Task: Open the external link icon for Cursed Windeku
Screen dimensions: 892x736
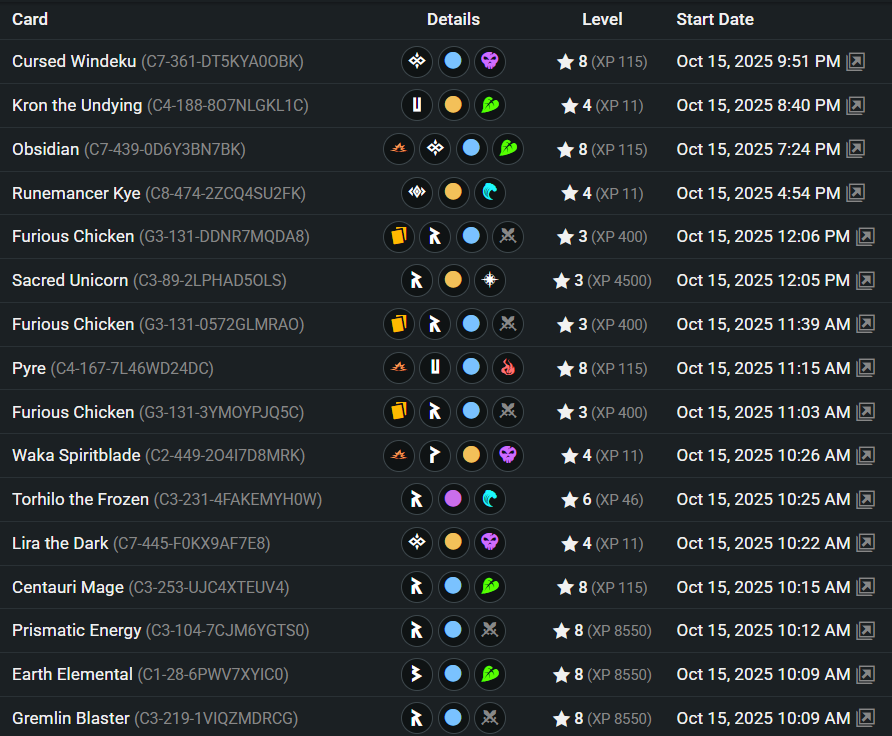Action: pyautogui.click(x=856, y=62)
